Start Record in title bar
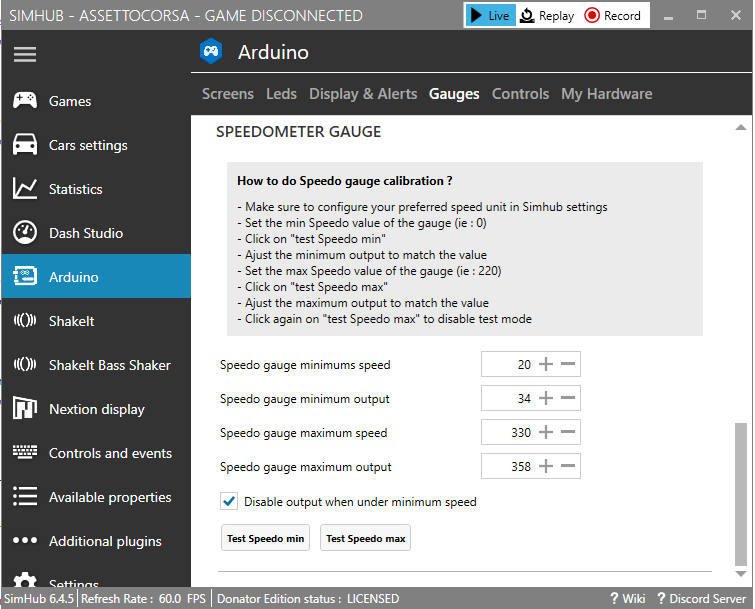This screenshot has height=609, width=755. 613,15
